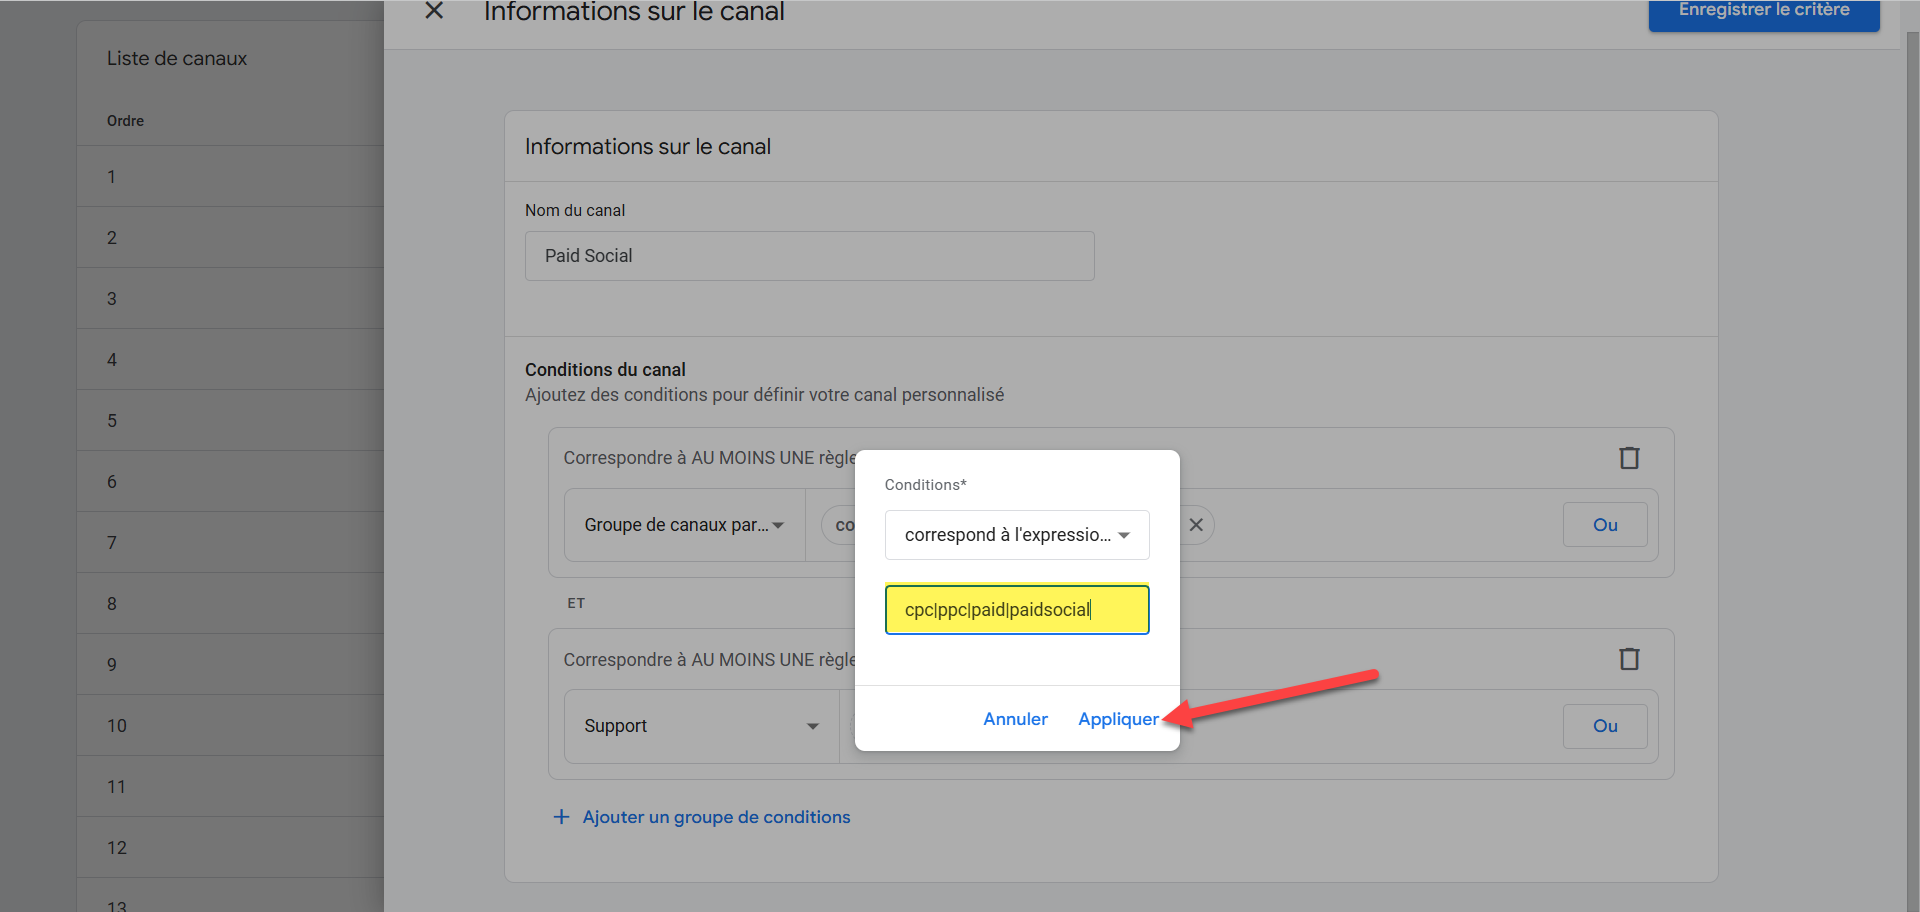
Task: Select row 5 in channel list
Action: (x=230, y=421)
